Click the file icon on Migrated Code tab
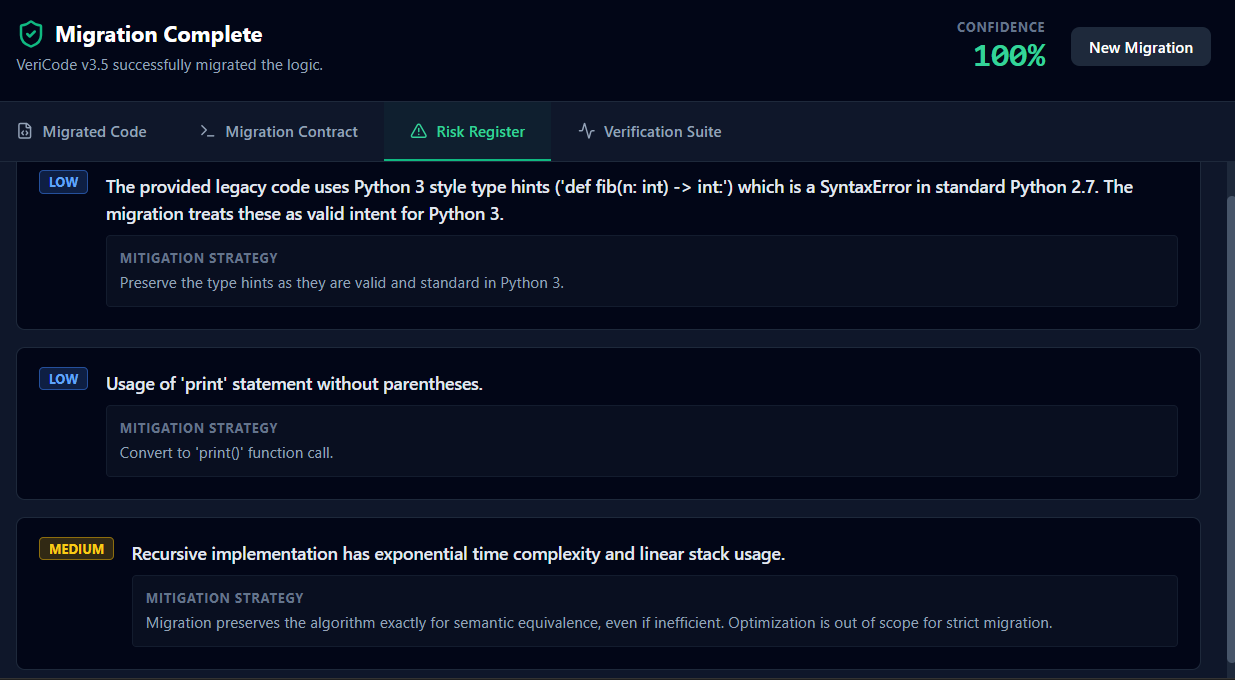The width and height of the screenshot is (1235, 680). [25, 132]
